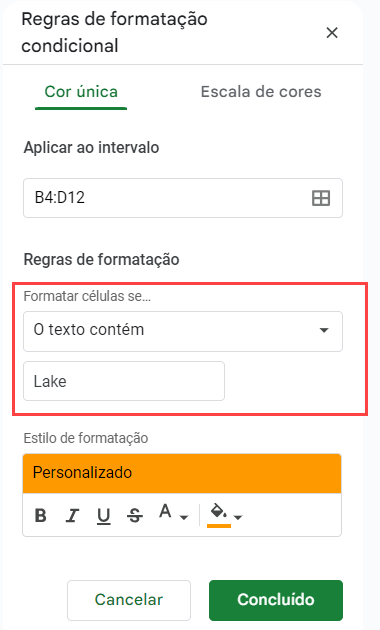The width and height of the screenshot is (380, 630).
Task: Toggle underline formatting style
Action: (104, 515)
